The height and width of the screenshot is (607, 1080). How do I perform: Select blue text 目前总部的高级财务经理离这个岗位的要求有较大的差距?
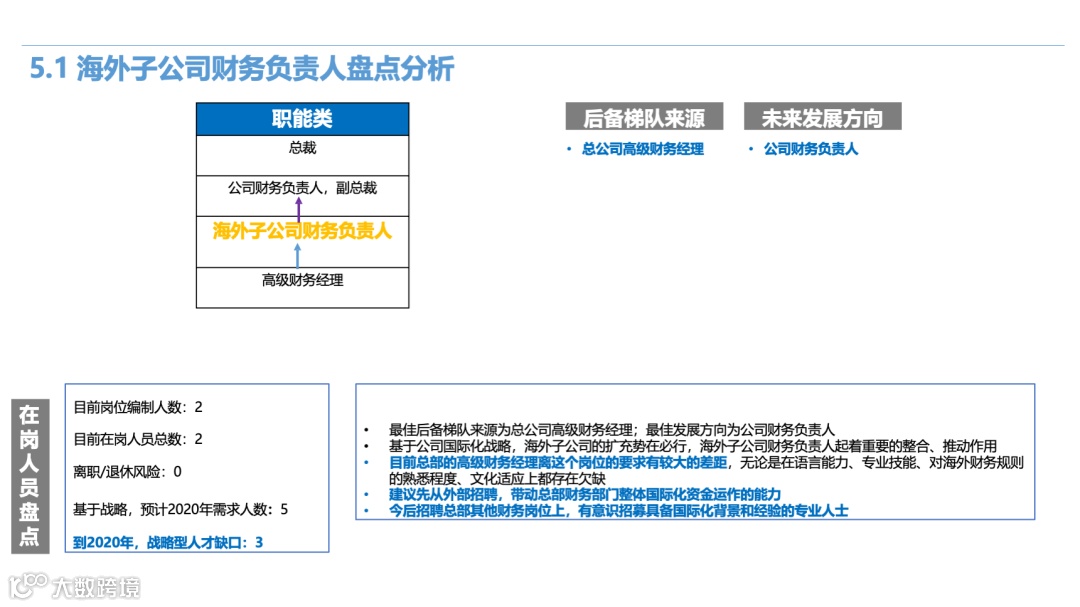[558, 462]
